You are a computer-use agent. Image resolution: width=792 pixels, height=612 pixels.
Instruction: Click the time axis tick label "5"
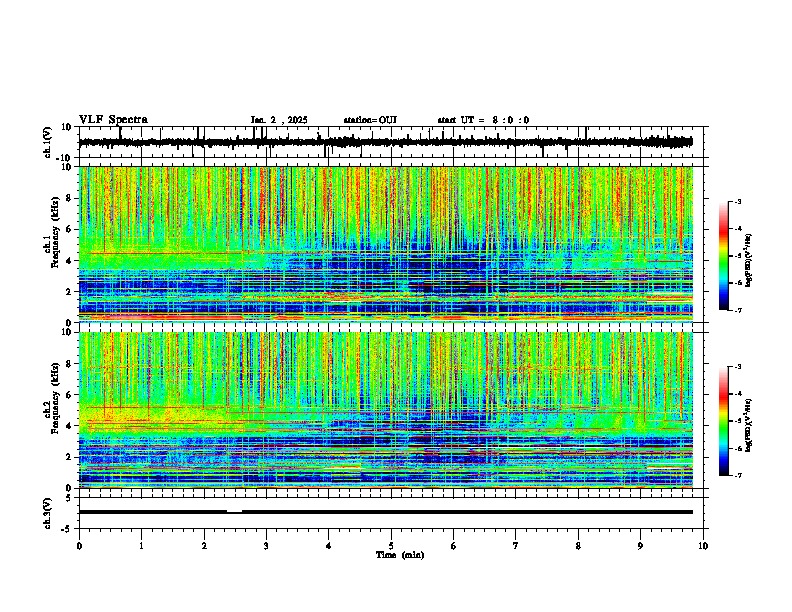click(391, 546)
